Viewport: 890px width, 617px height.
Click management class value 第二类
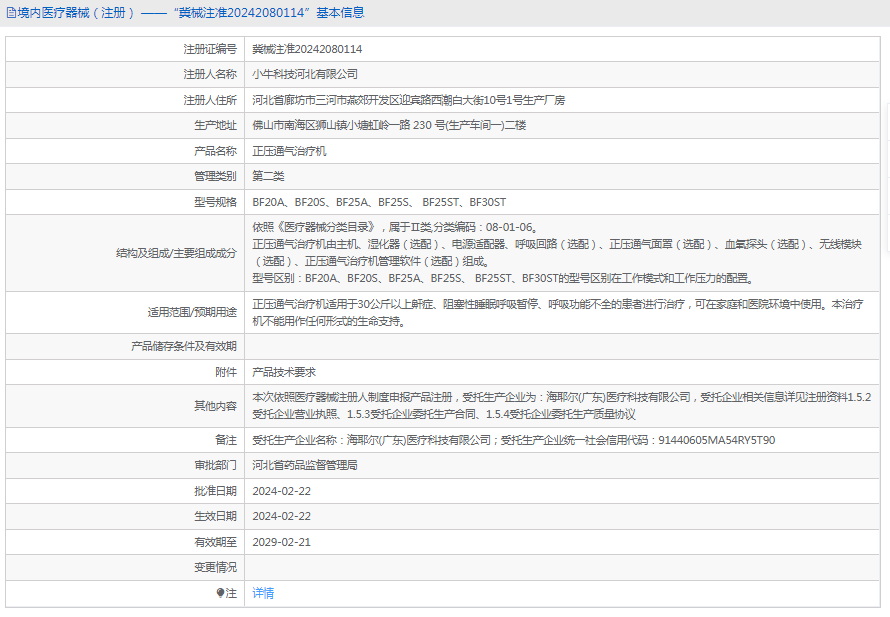268,177
